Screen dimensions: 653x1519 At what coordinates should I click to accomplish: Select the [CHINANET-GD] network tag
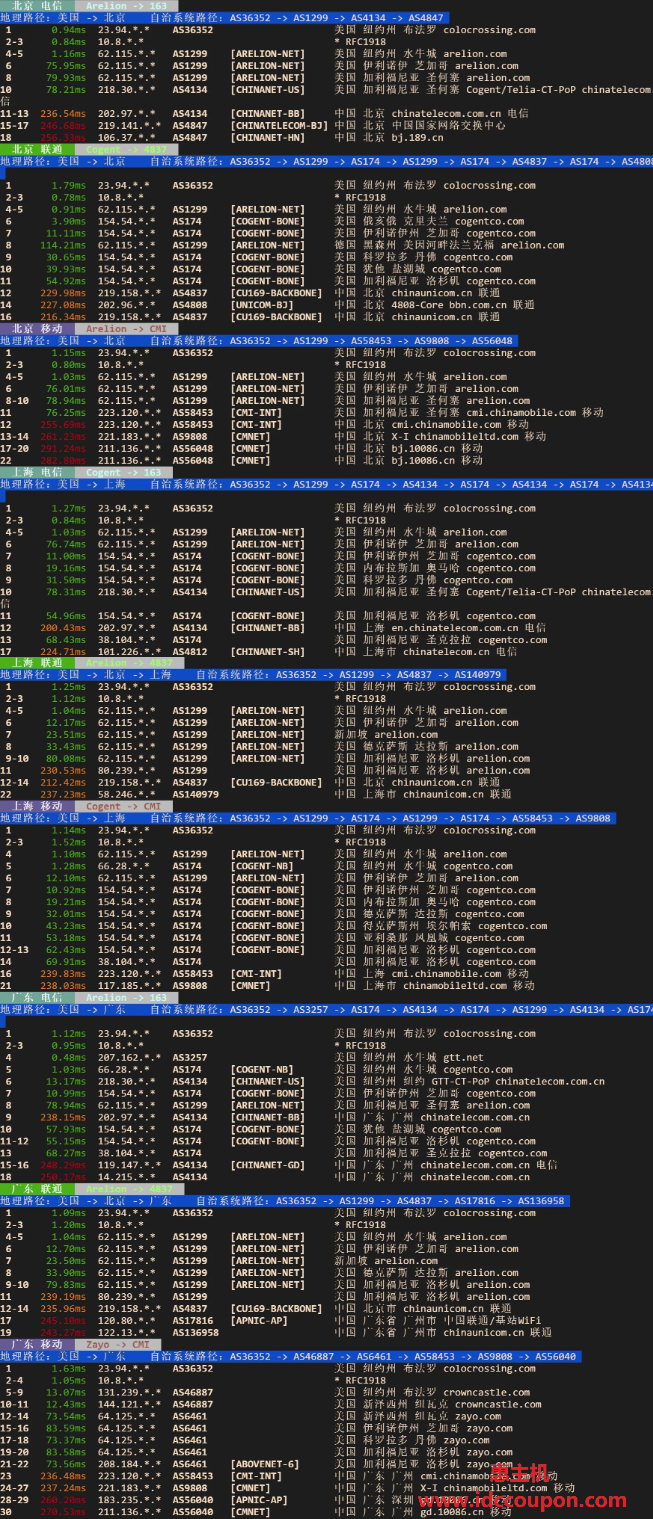267,1166
